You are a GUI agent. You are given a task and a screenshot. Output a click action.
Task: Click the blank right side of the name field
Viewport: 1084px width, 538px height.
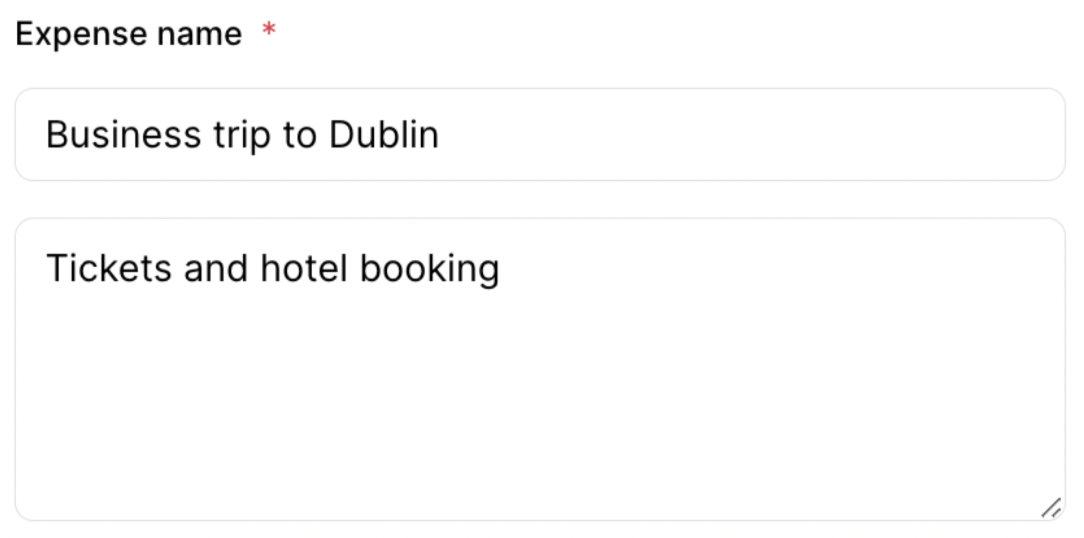pyautogui.click(x=800, y=135)
